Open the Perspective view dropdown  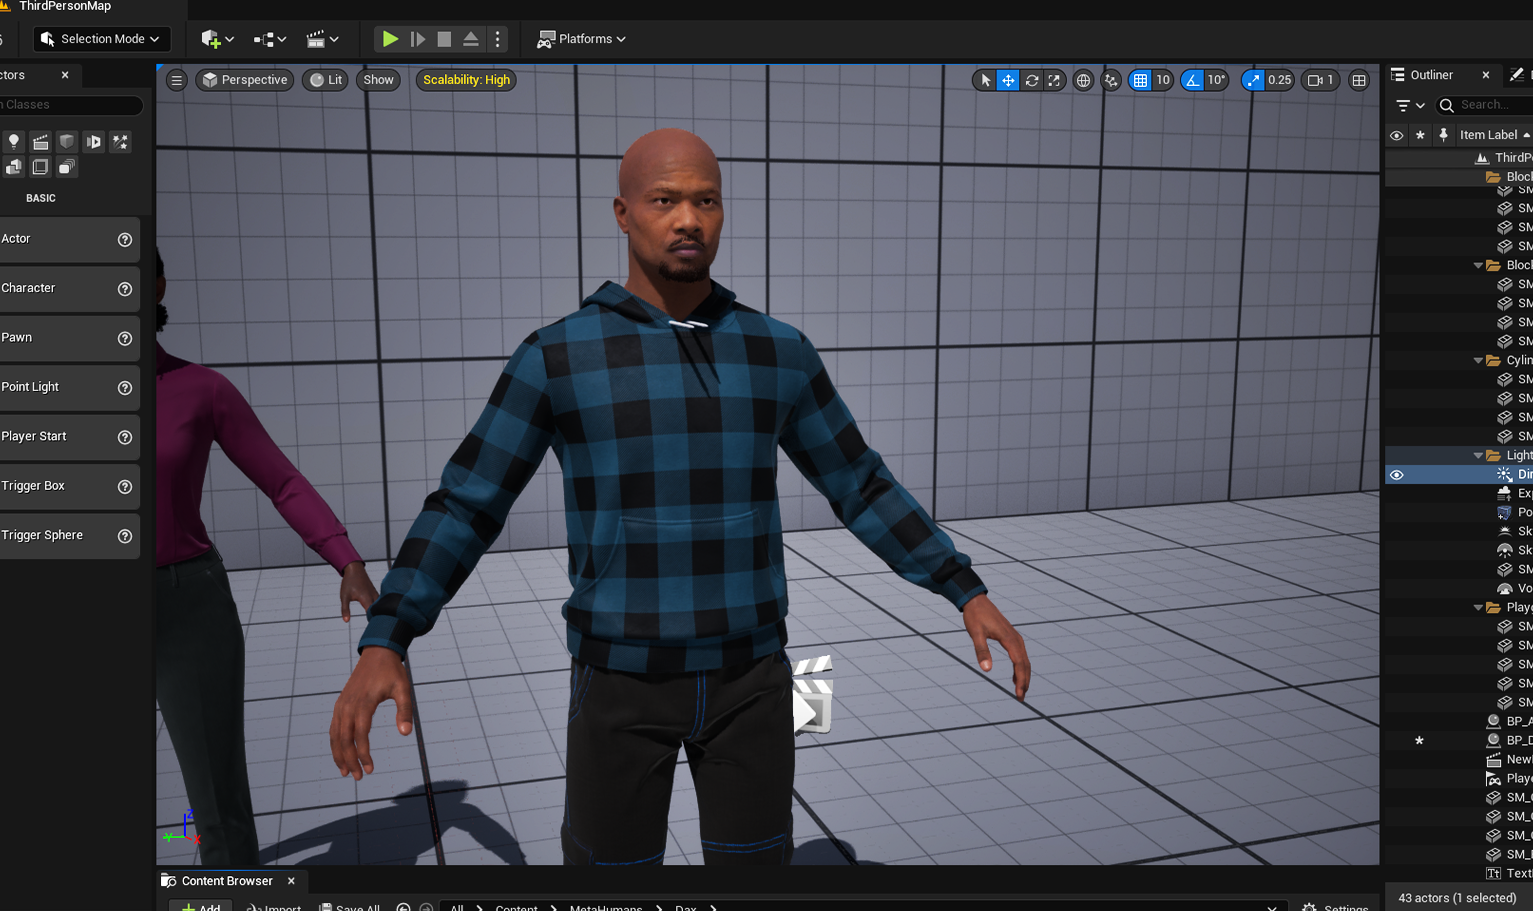tap(244, 80)
